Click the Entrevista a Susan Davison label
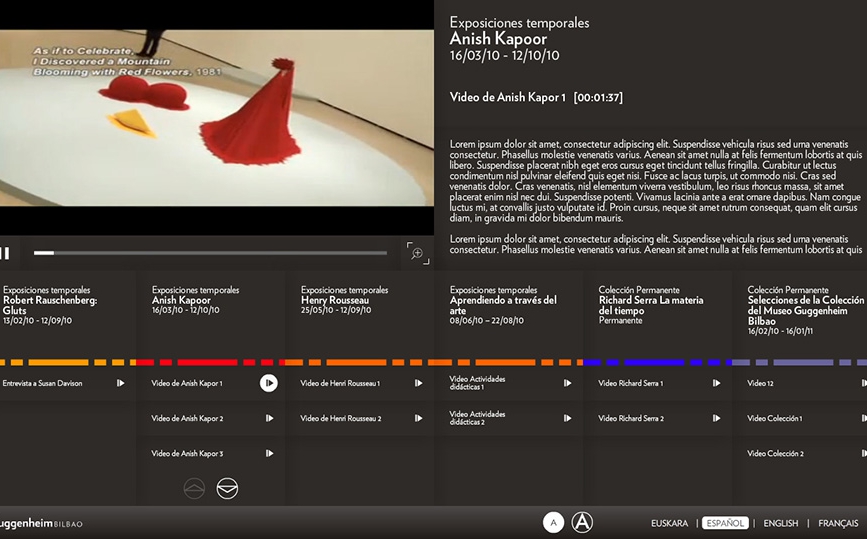867x539 pixels. tap(42, 383)
